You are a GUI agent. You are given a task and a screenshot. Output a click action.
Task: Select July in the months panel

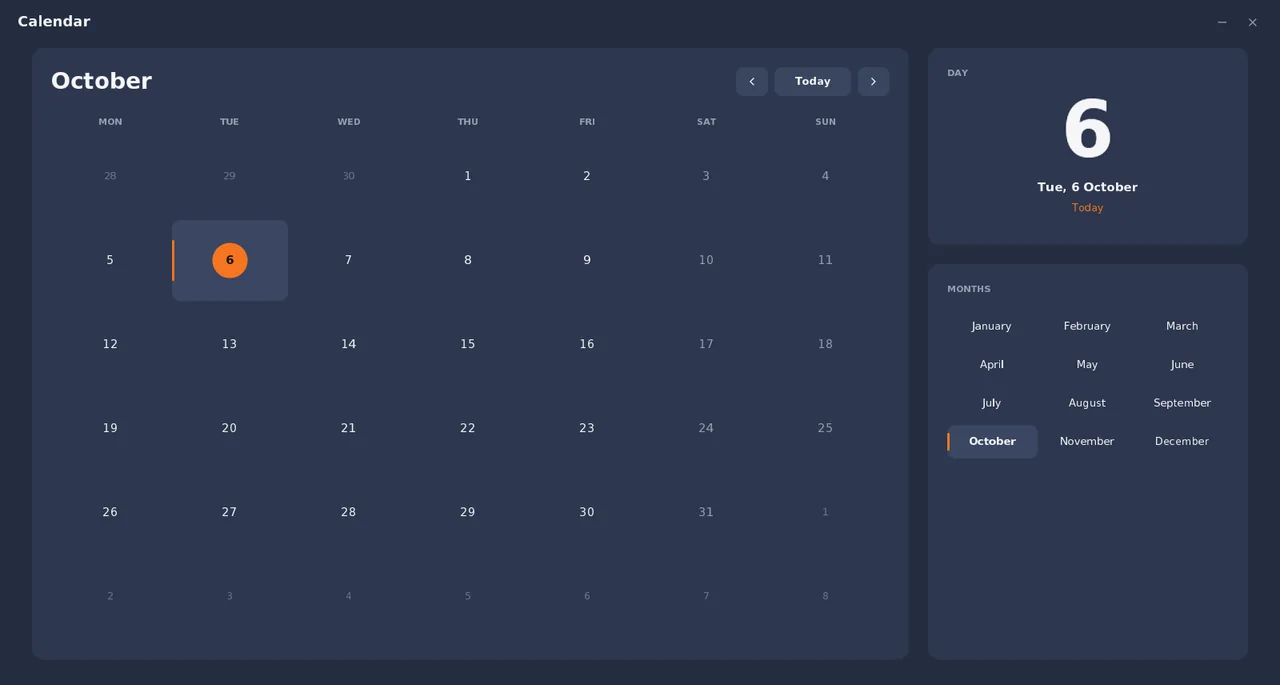(991, 403)
